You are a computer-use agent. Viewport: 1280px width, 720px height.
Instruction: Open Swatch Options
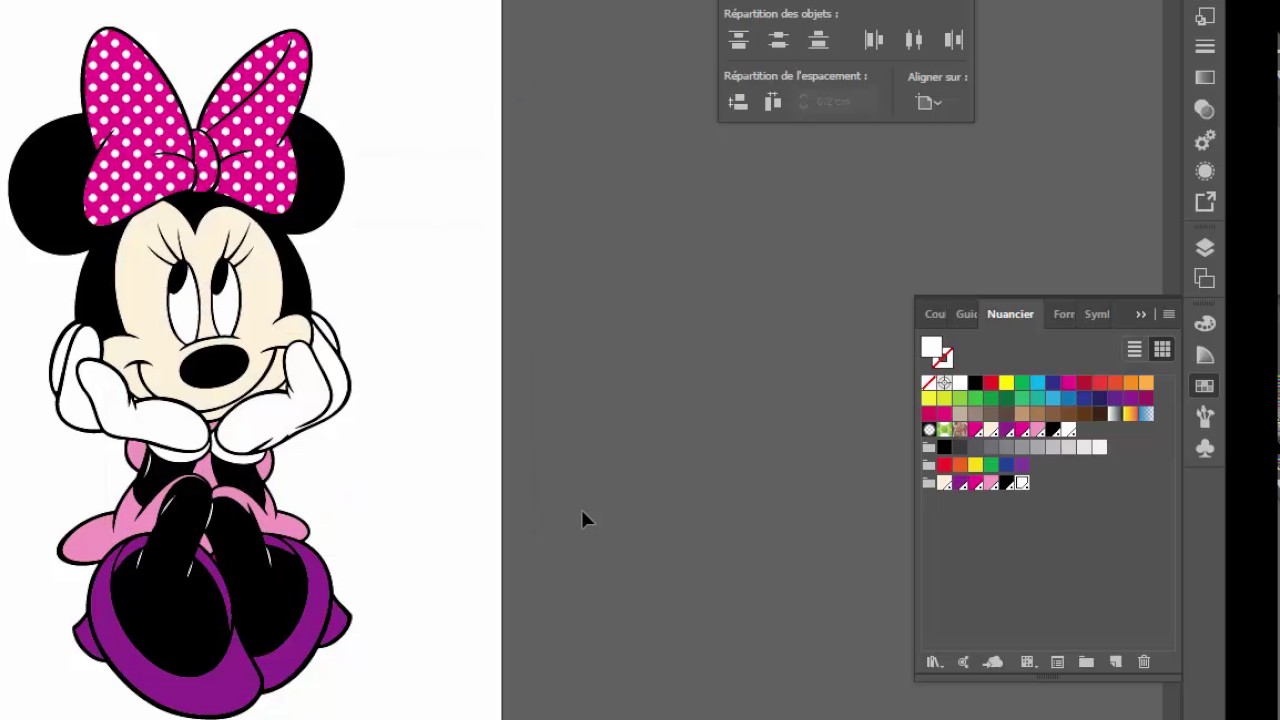click(x=1057, y=662)
